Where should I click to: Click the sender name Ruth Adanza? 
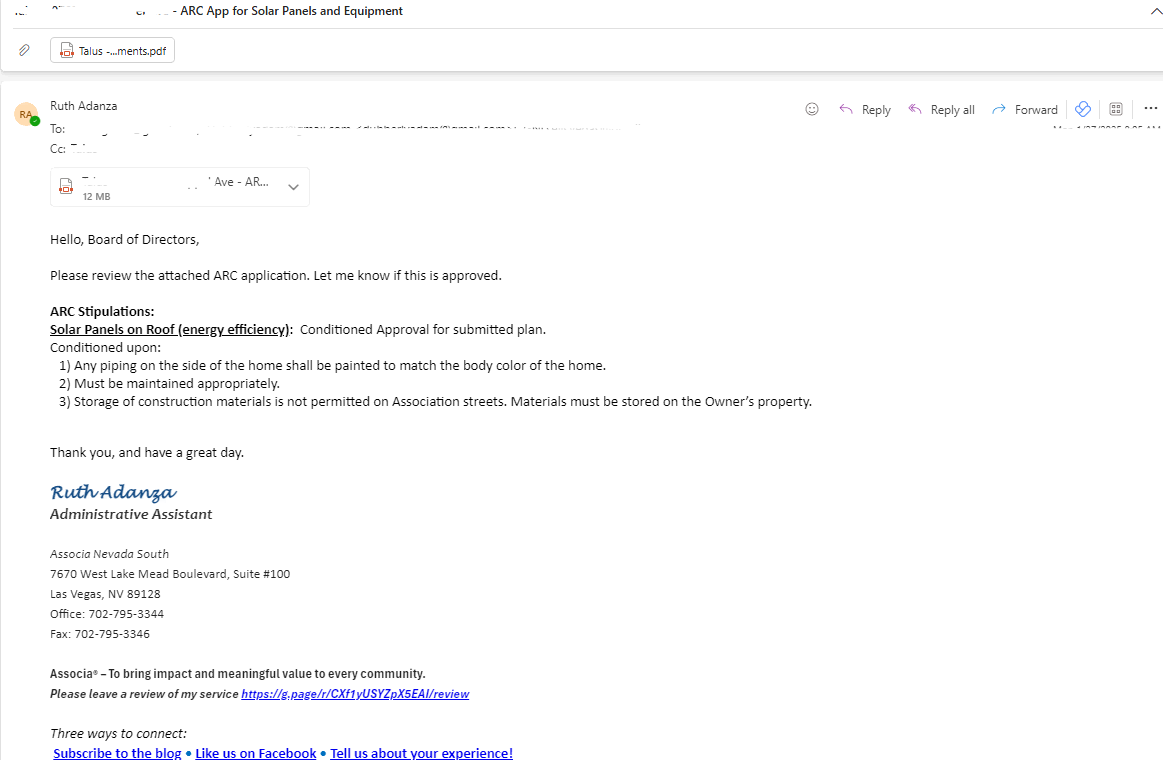pyautogui.click(x=84, y=106)
